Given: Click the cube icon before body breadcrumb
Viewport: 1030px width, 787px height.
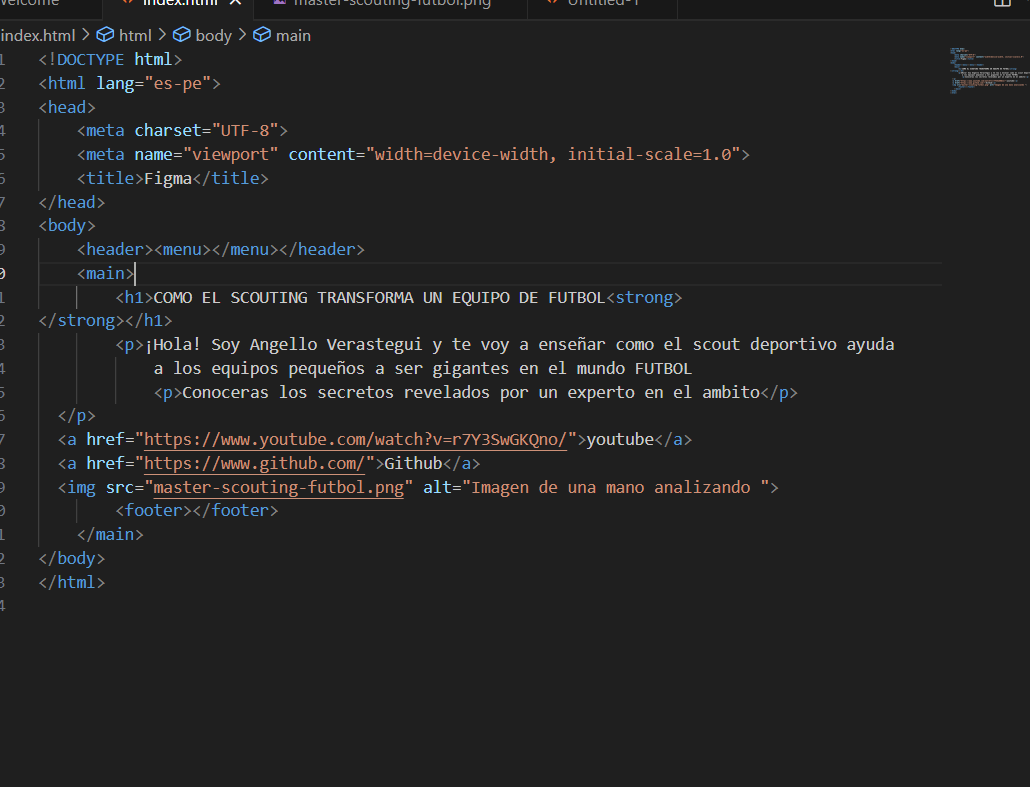Looking at the screenshot, I should 181,35.
